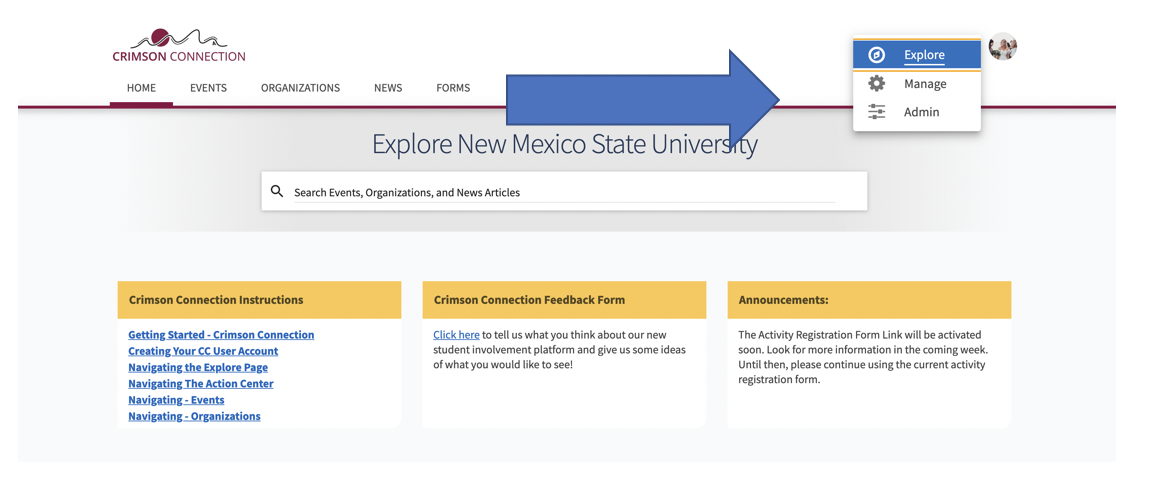Focus the Search Events, Organizations, and News field

564,192
